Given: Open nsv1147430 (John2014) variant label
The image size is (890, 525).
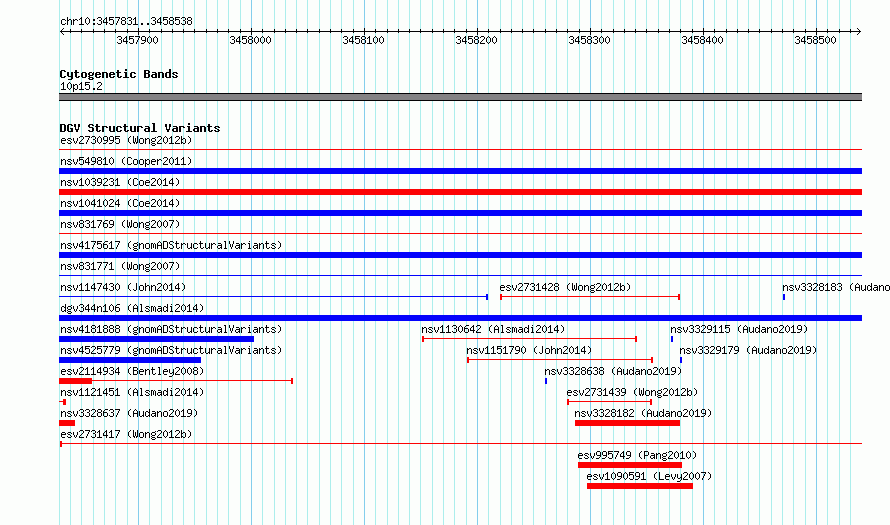Looking at the screenshot, I should [x=123, y=287].
